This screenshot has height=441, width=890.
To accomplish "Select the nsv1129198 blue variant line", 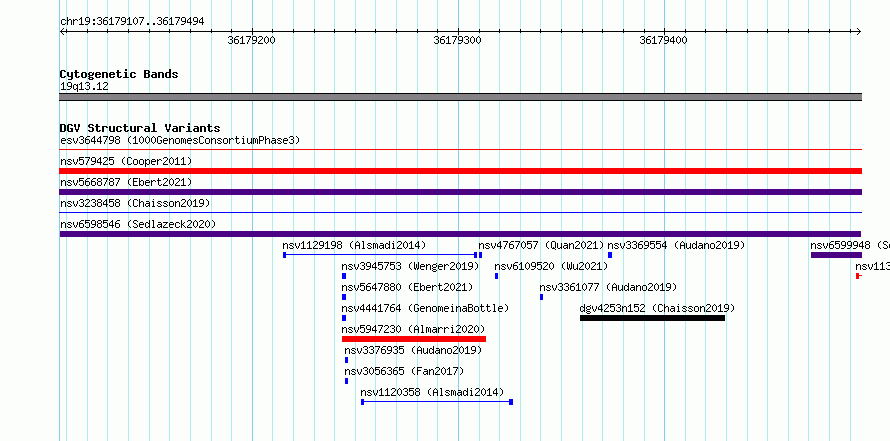I will pyautogui.click(x=380, y=255).
